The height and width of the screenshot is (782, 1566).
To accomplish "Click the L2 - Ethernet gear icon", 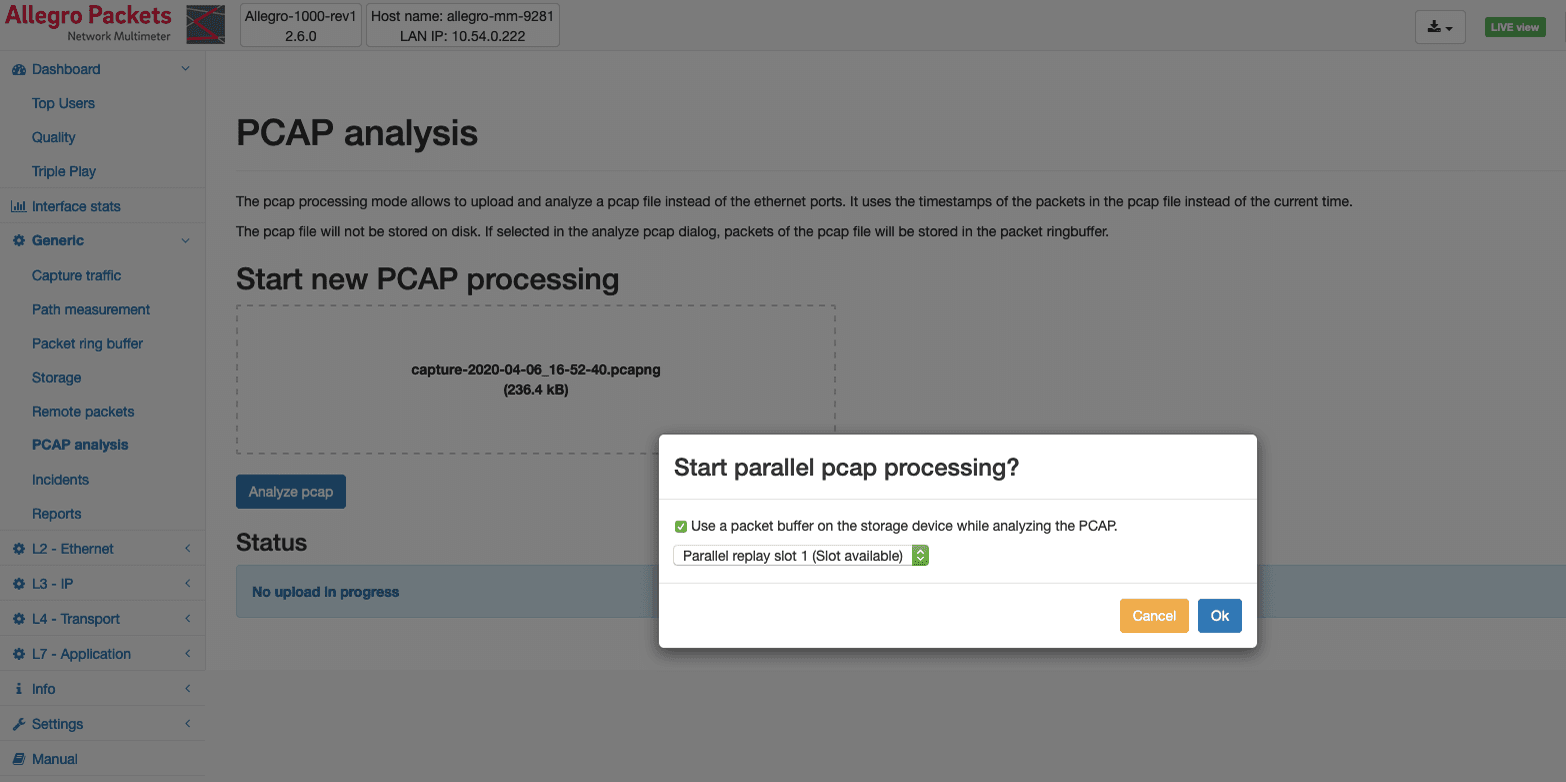I will pyautogui.click(x=18, y=548).
